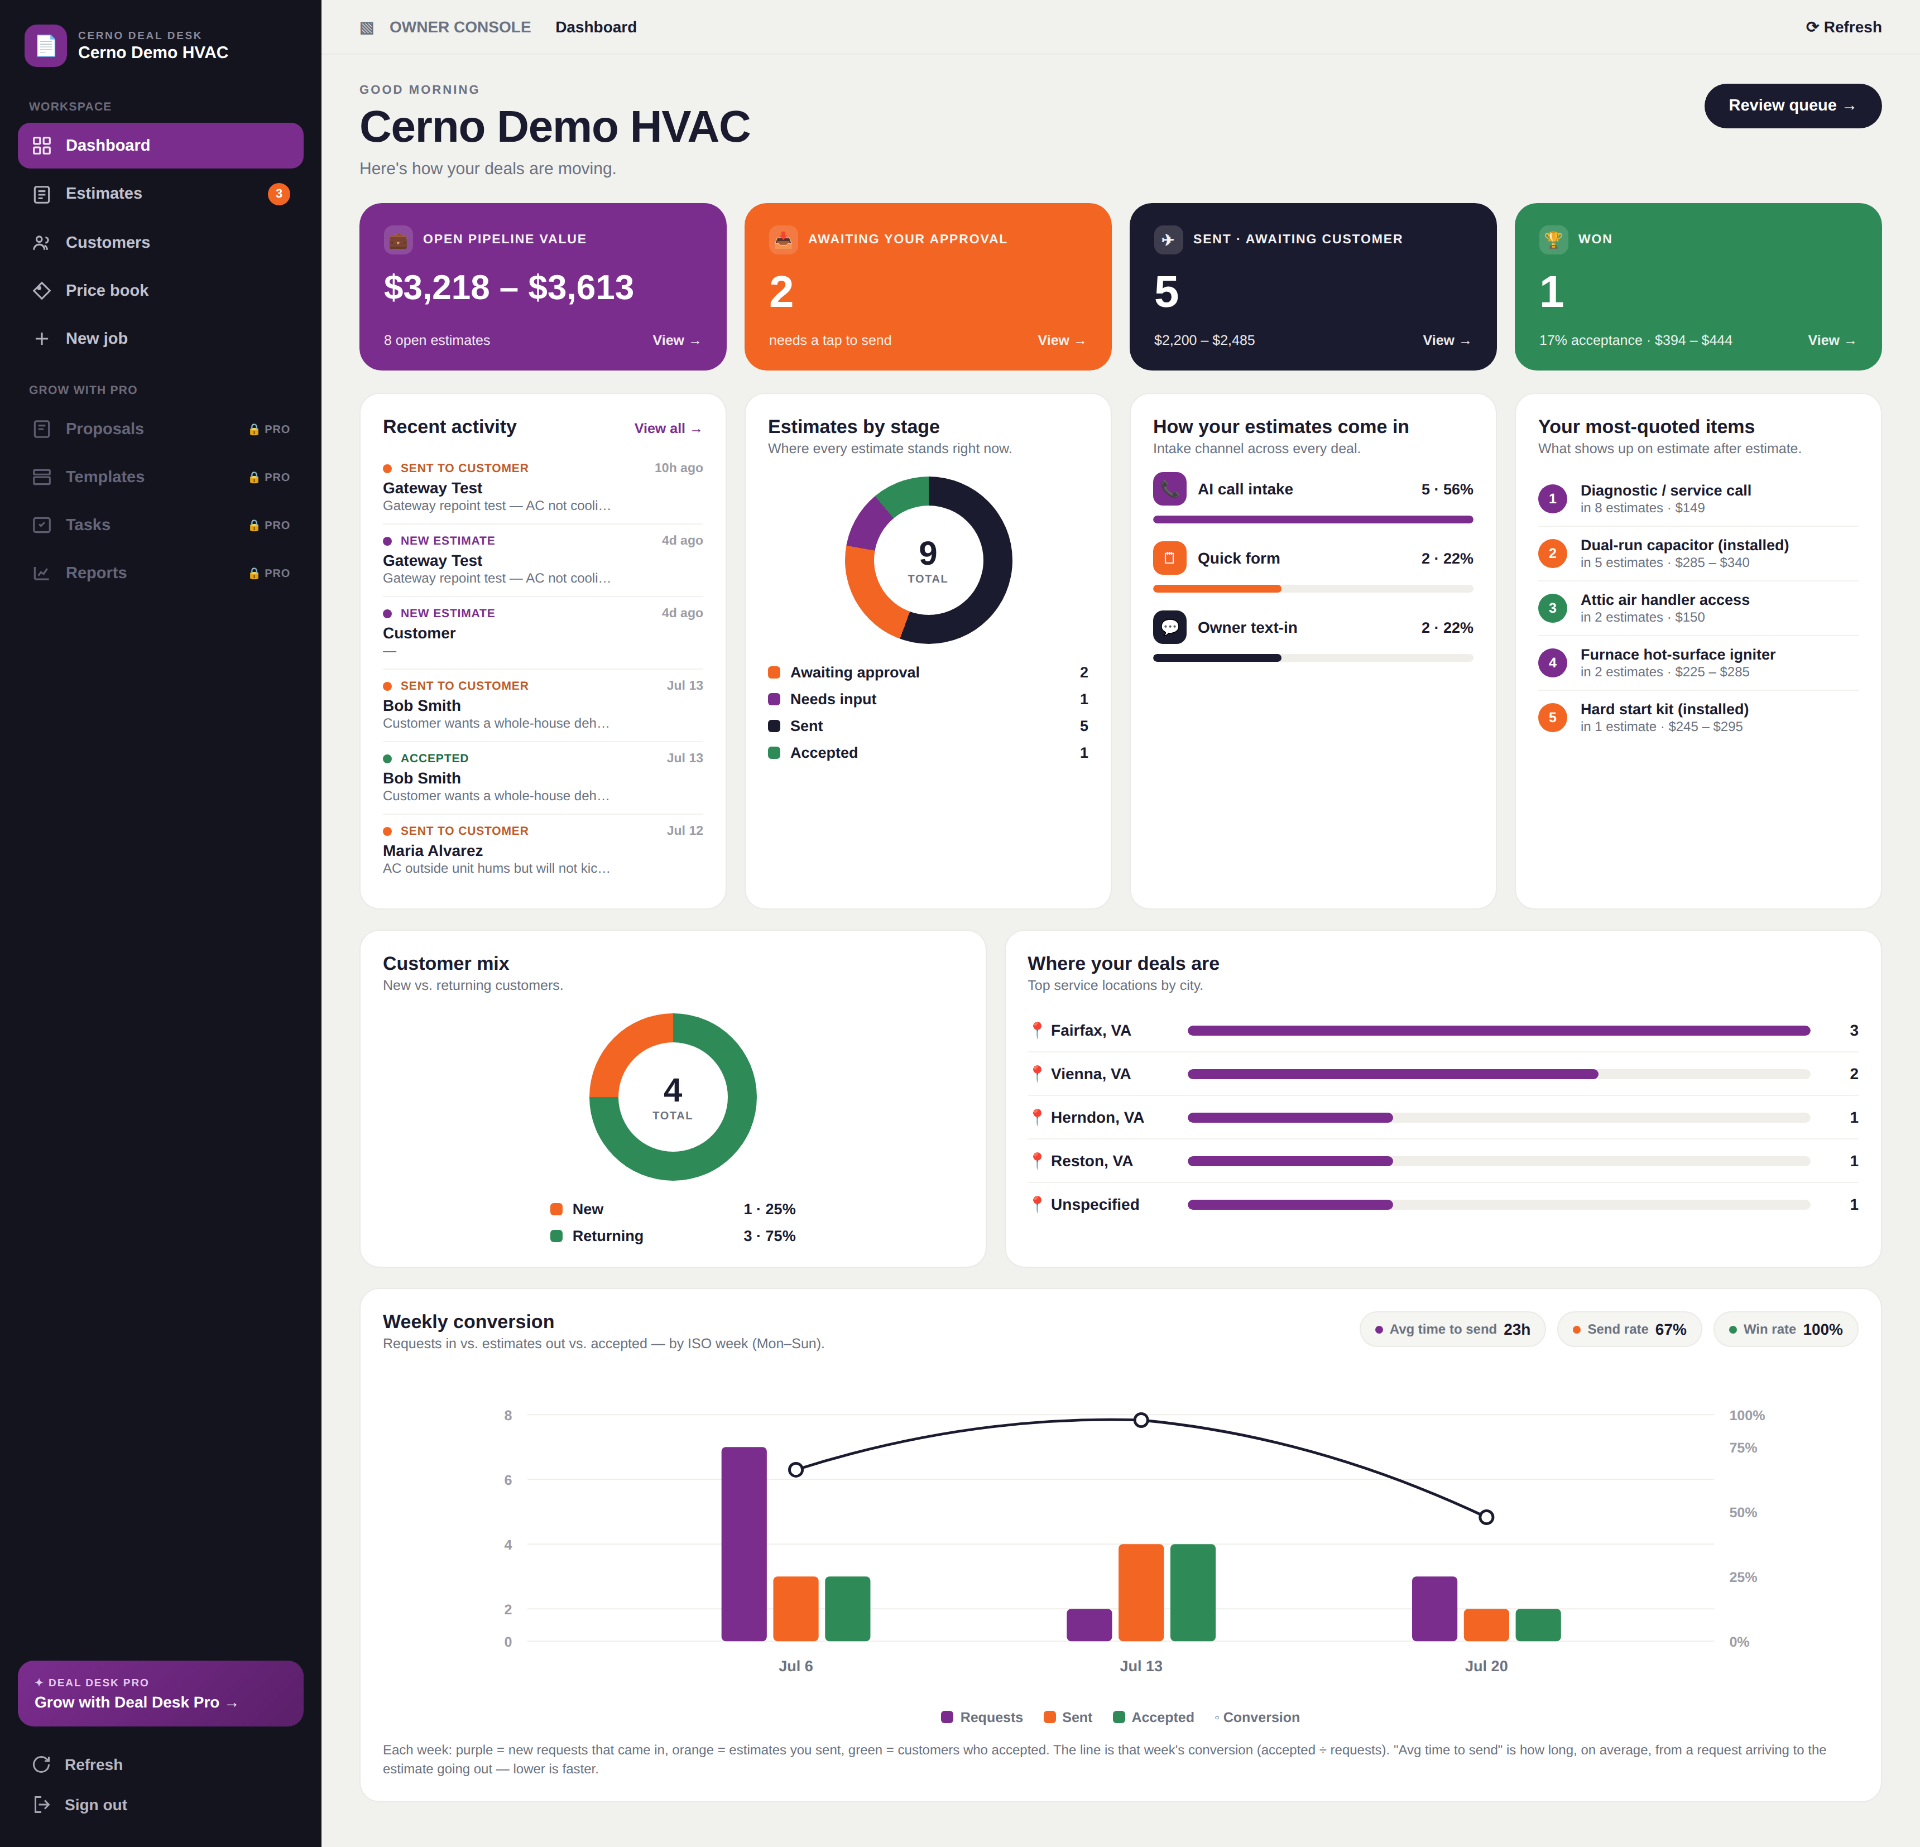
Task: Click the Quick form orange icon
Action: click(x=1169, y=558)
